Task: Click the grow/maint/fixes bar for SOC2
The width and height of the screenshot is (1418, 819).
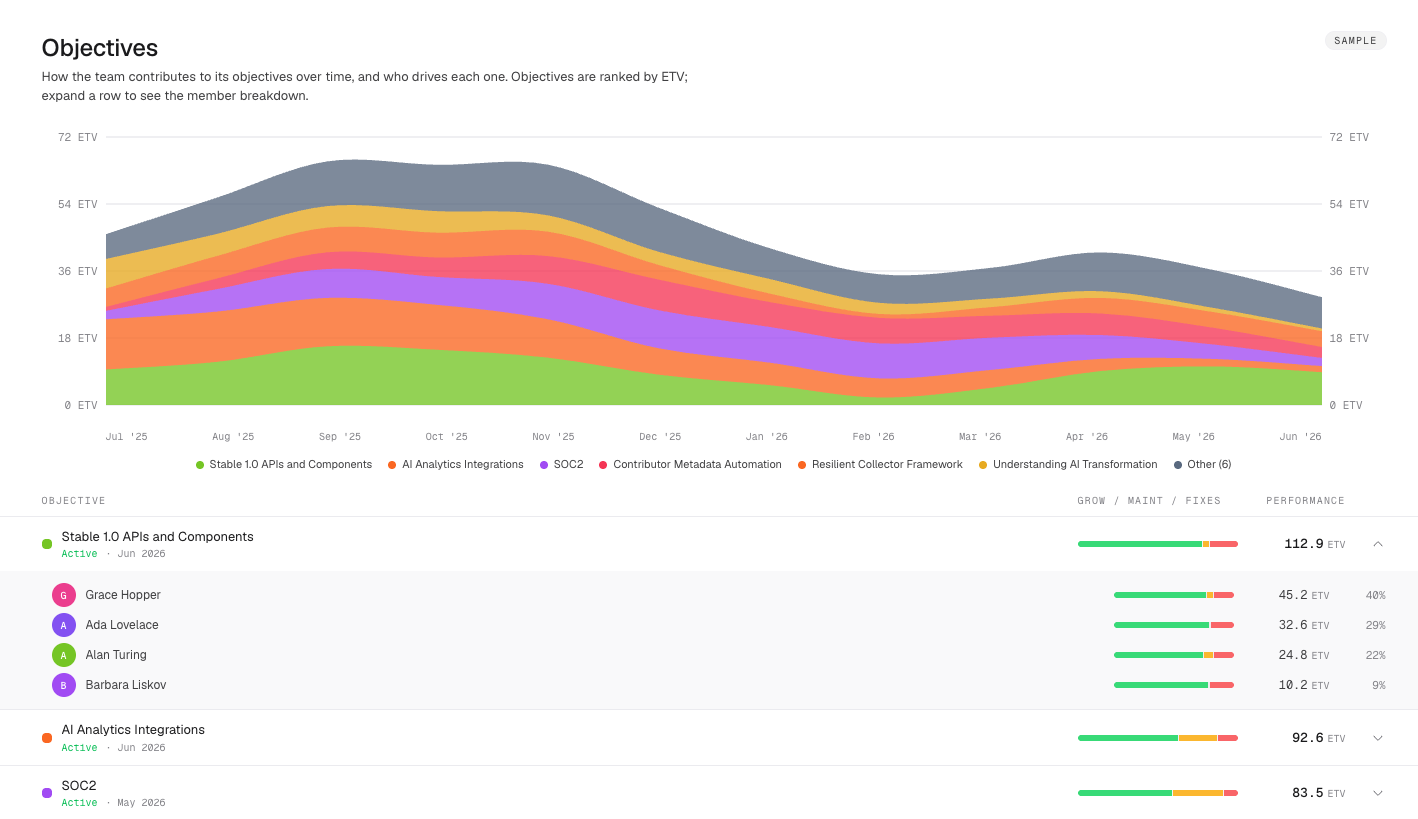Action: 1158,793
